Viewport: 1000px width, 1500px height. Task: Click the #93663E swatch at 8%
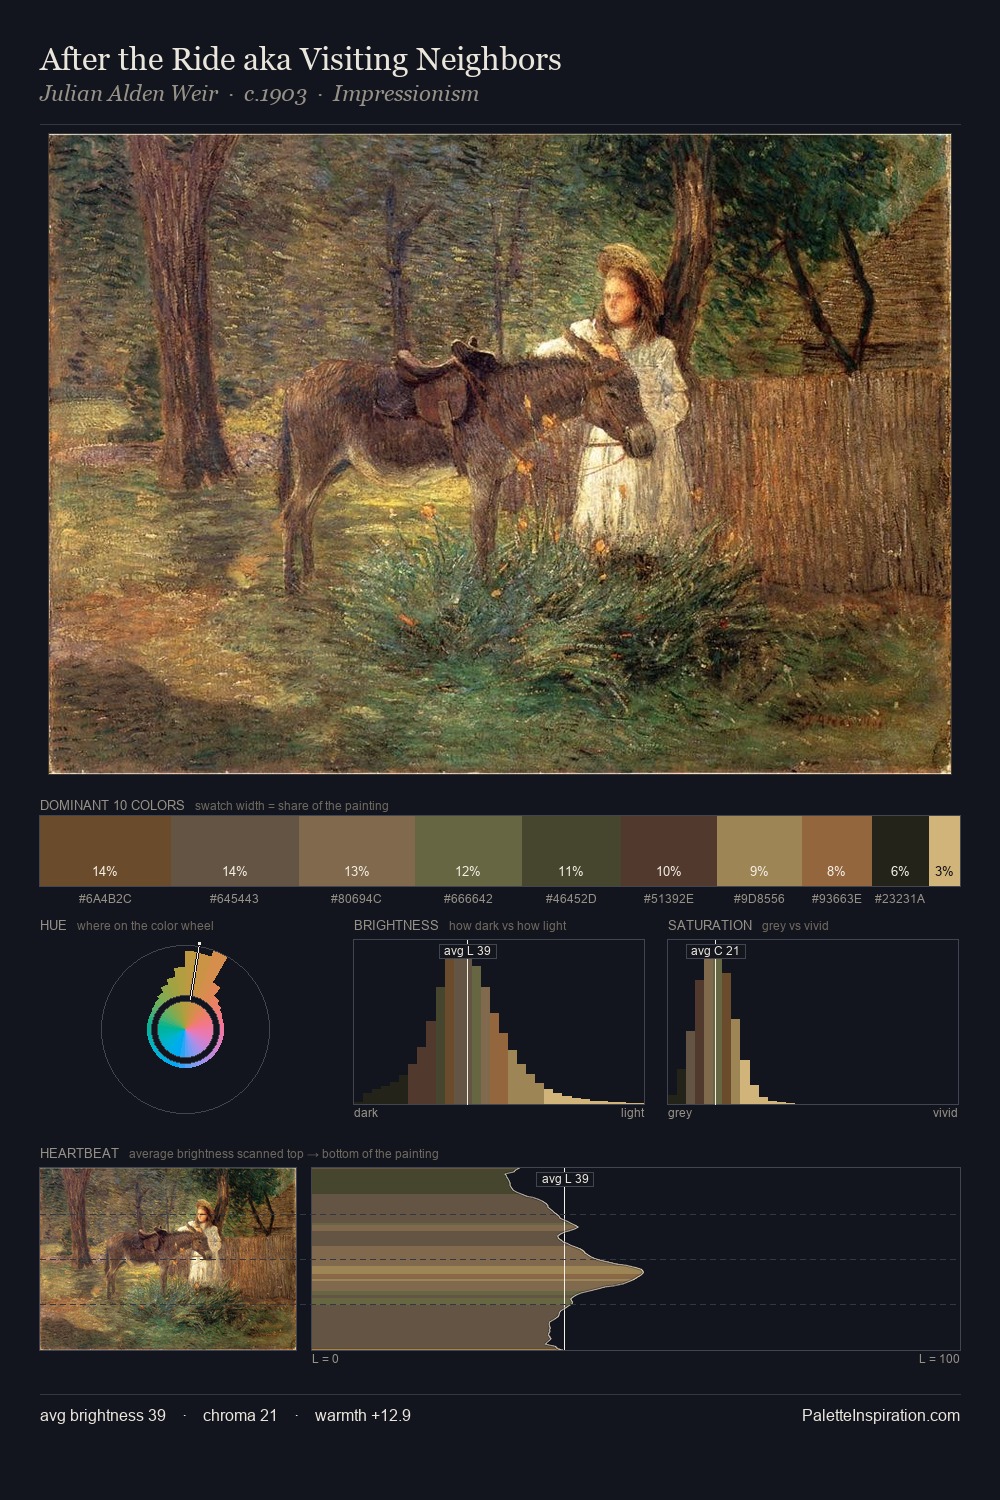point(837,851)
